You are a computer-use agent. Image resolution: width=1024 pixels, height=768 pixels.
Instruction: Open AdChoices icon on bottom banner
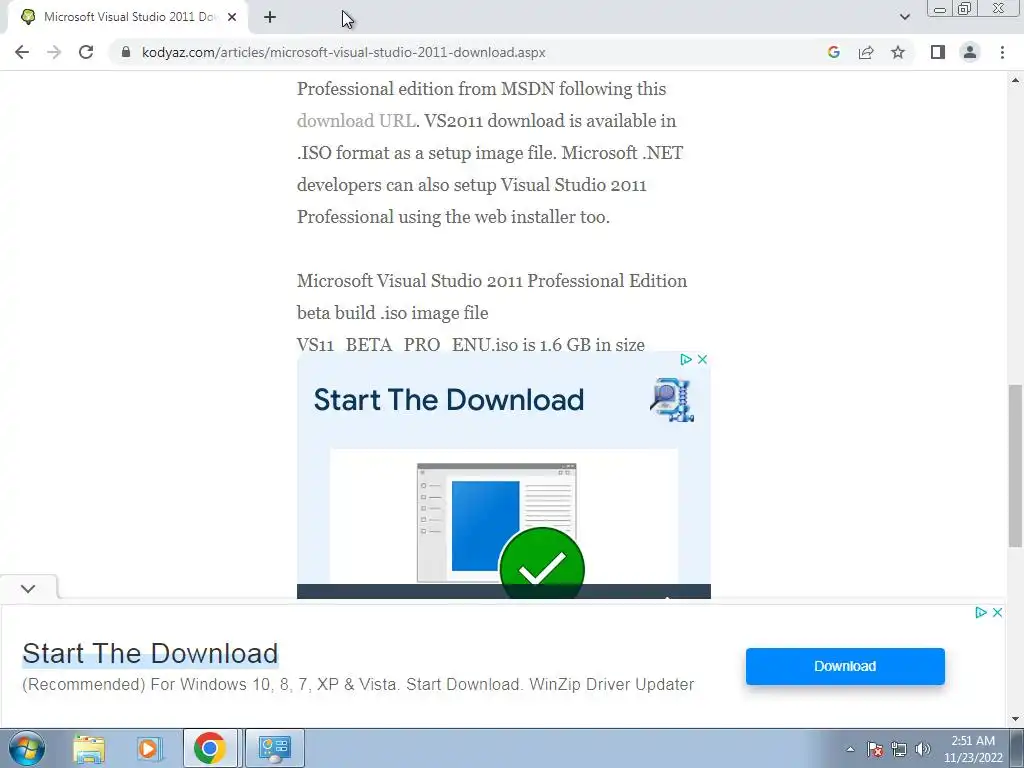(980, 613)
